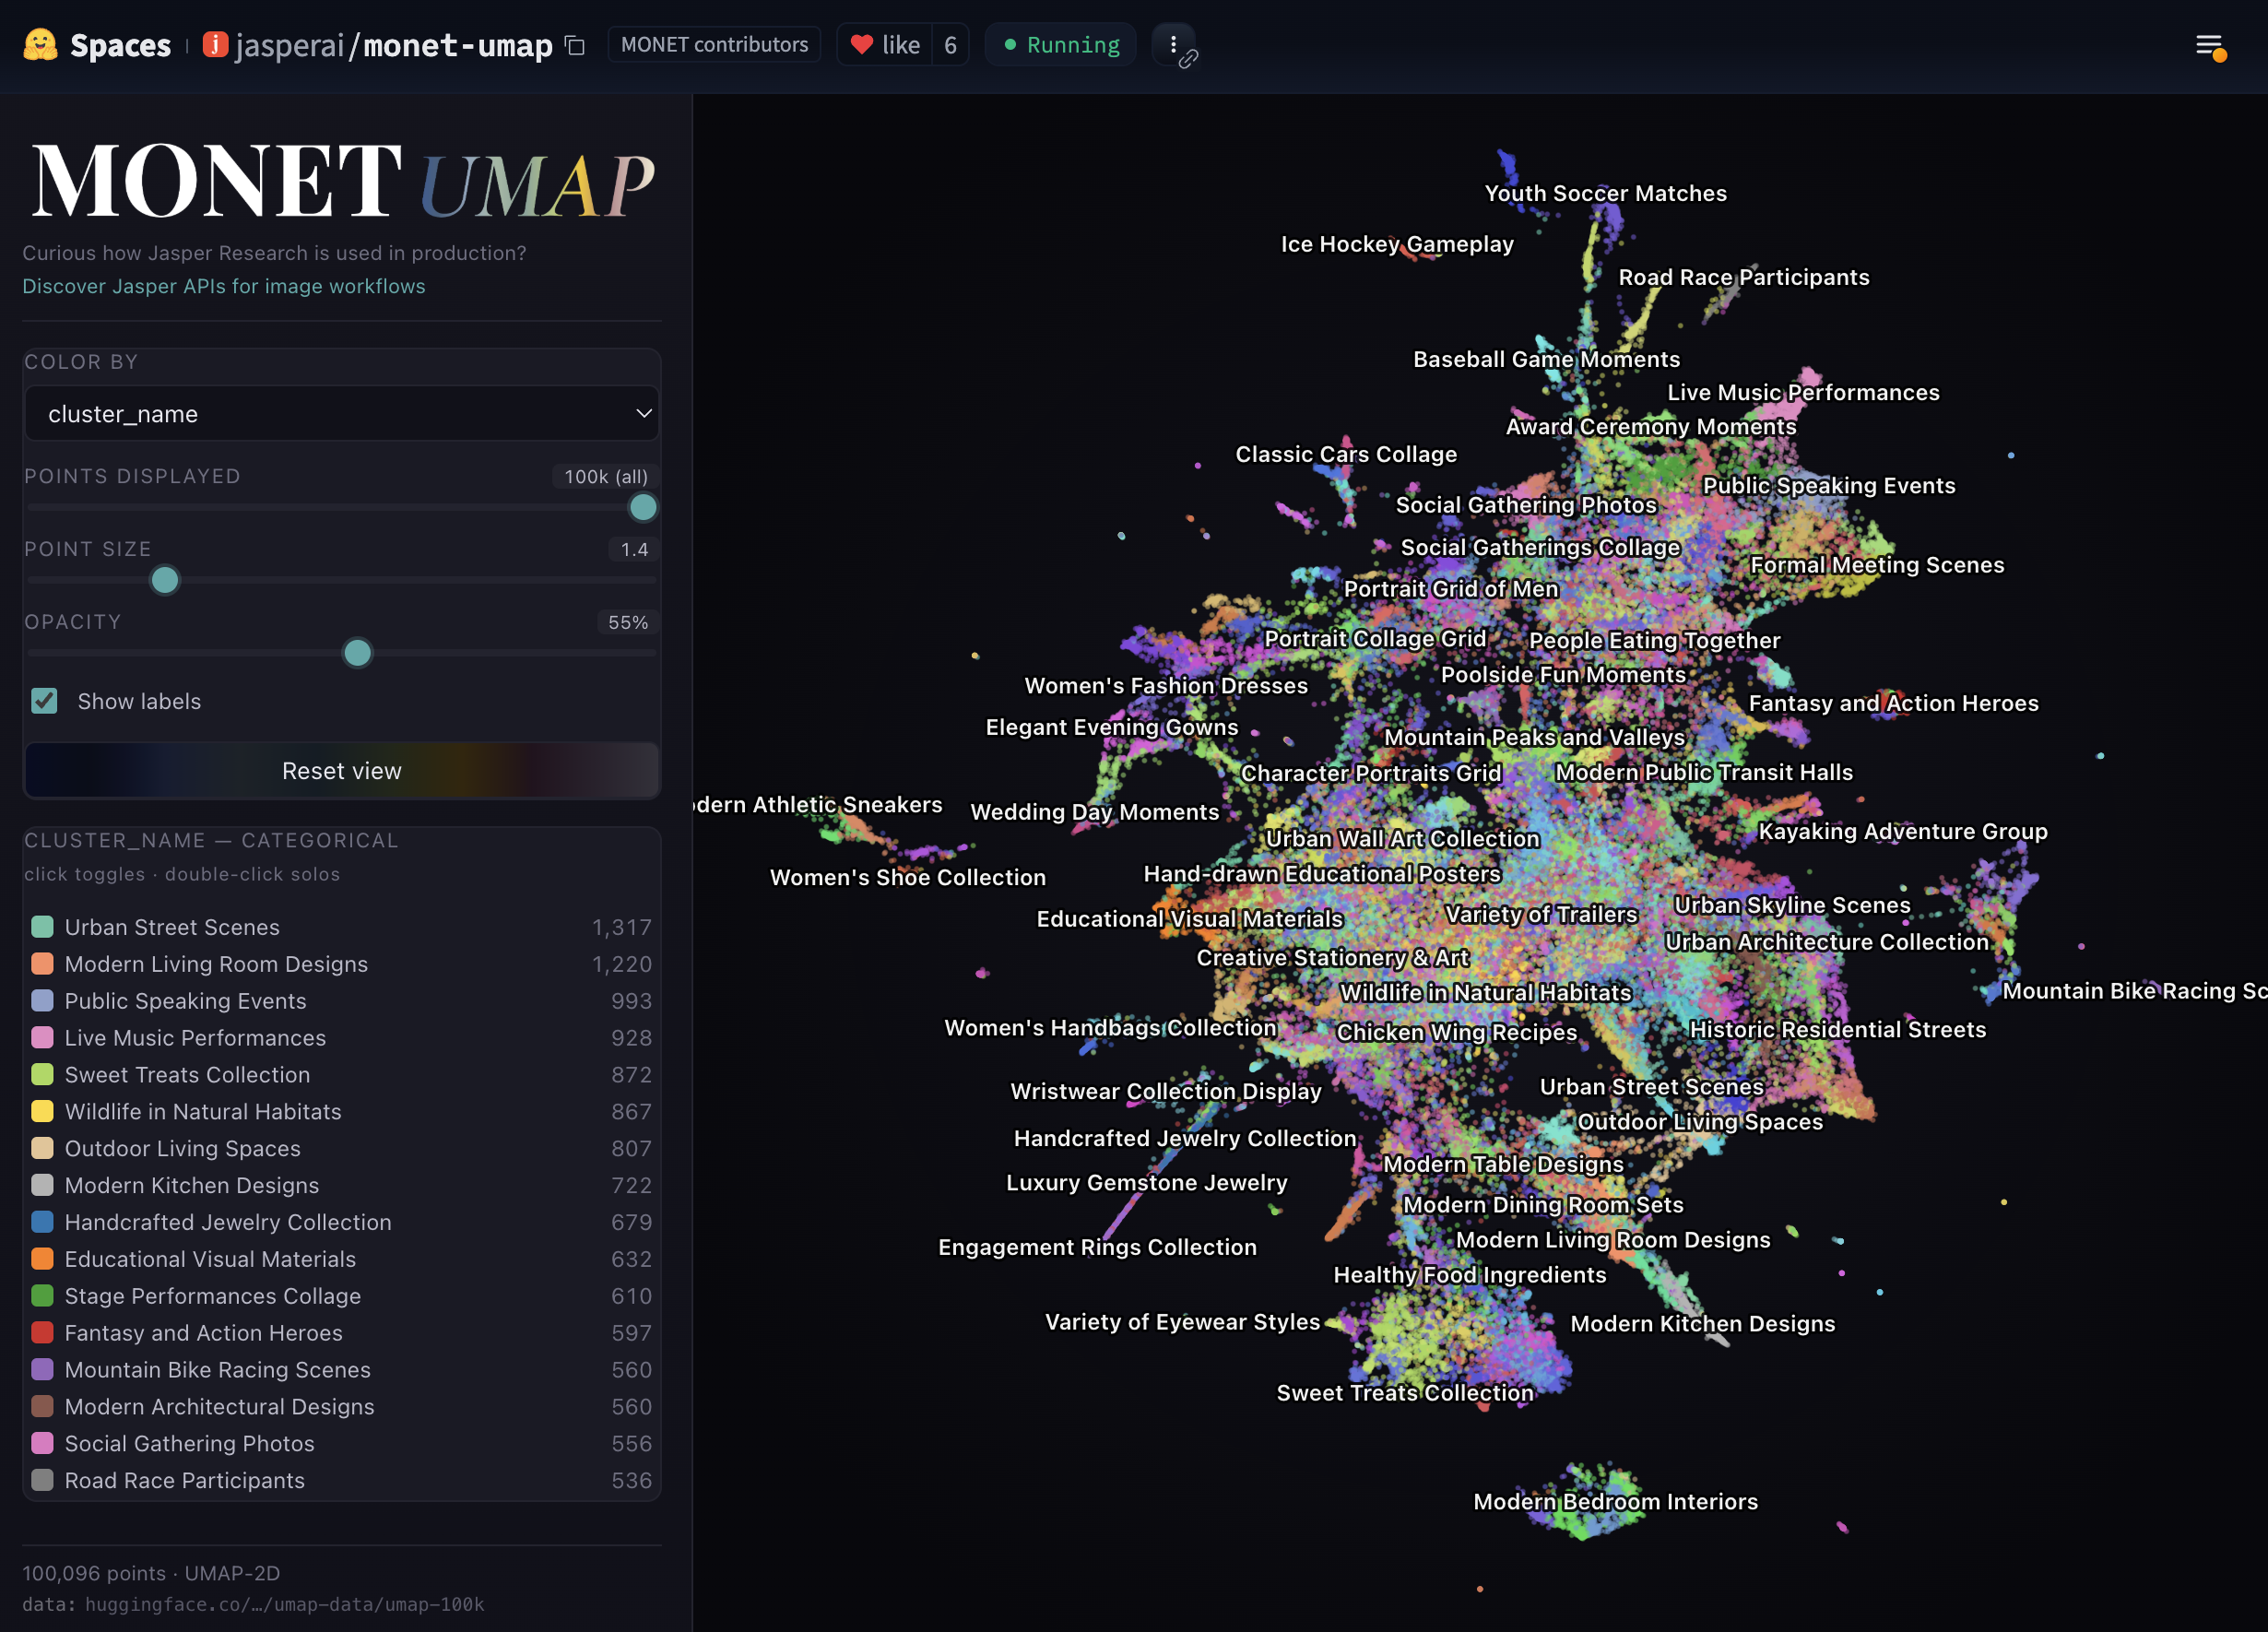
Task: Open the jasperai organization link
Action: coord(290,46)
